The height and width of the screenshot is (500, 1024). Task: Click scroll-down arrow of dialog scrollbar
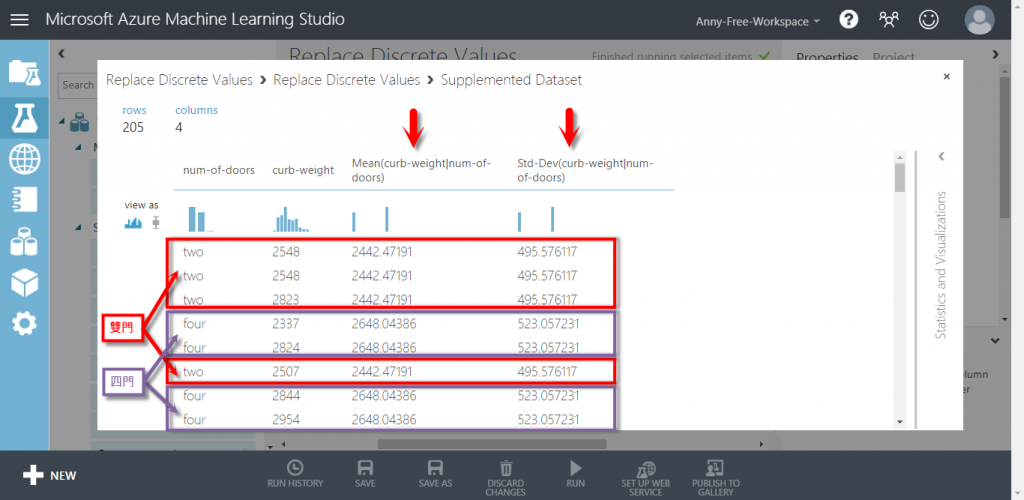pos(900,422)
